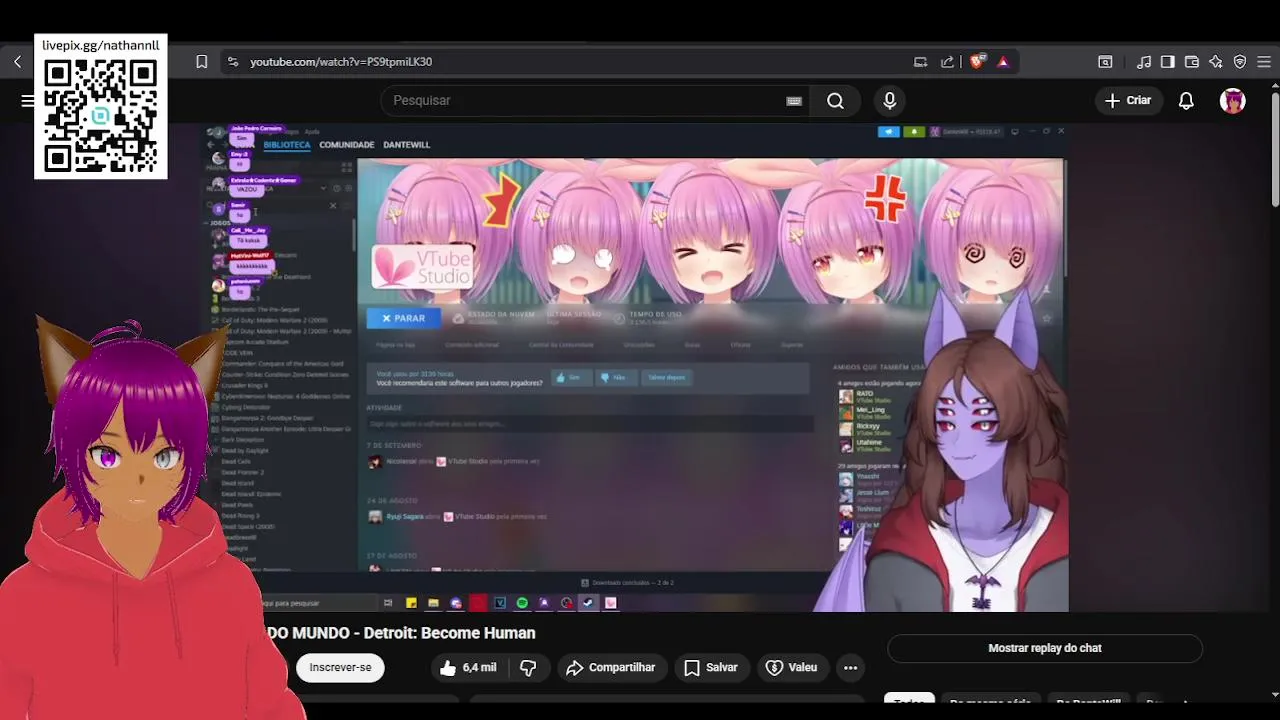Click the Spotify icon in video taskbar
Screen dimensions: 1280x720
[522, 603]
